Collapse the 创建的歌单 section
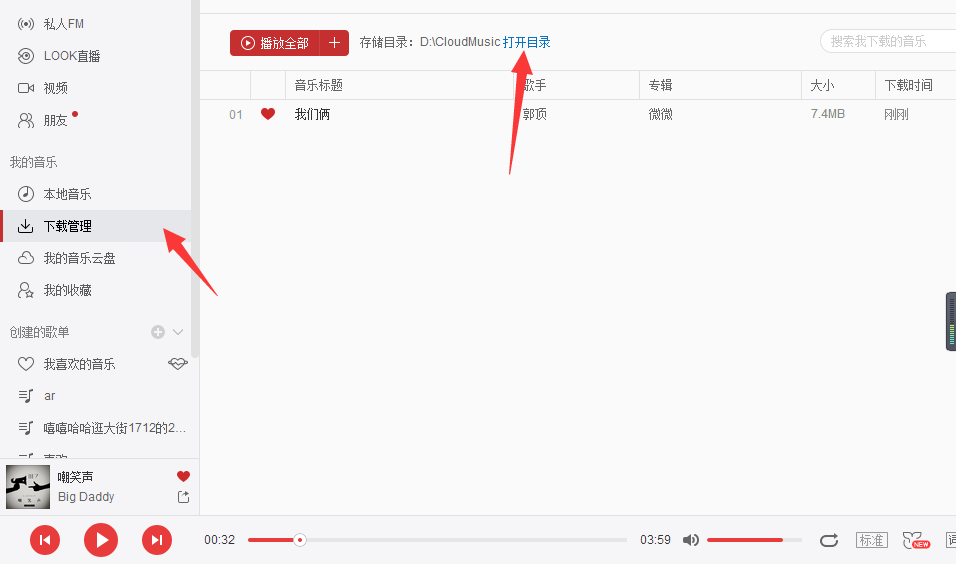This screenshot has height=564, width=956. [178, 332]
